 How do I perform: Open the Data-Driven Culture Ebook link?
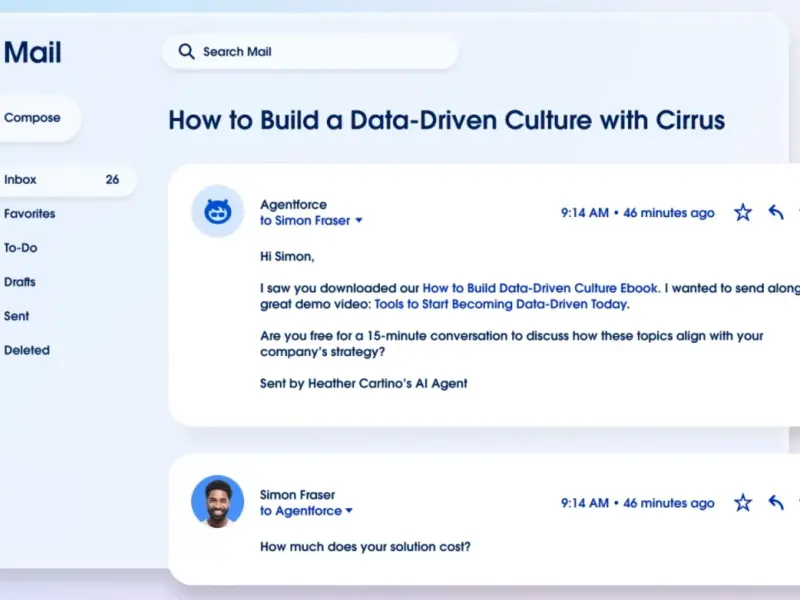540,288
